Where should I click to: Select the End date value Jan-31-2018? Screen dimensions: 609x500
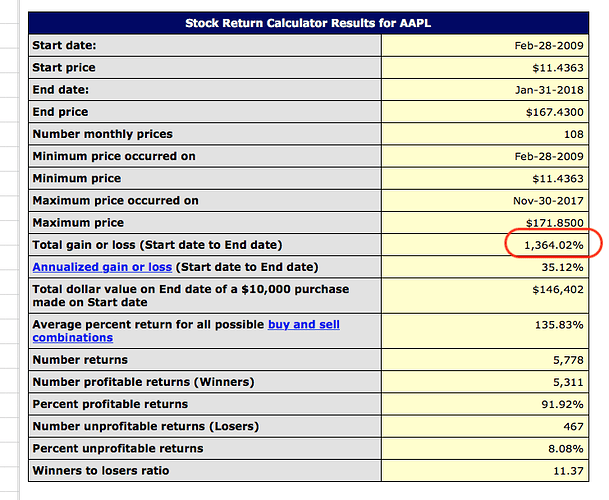549,90
